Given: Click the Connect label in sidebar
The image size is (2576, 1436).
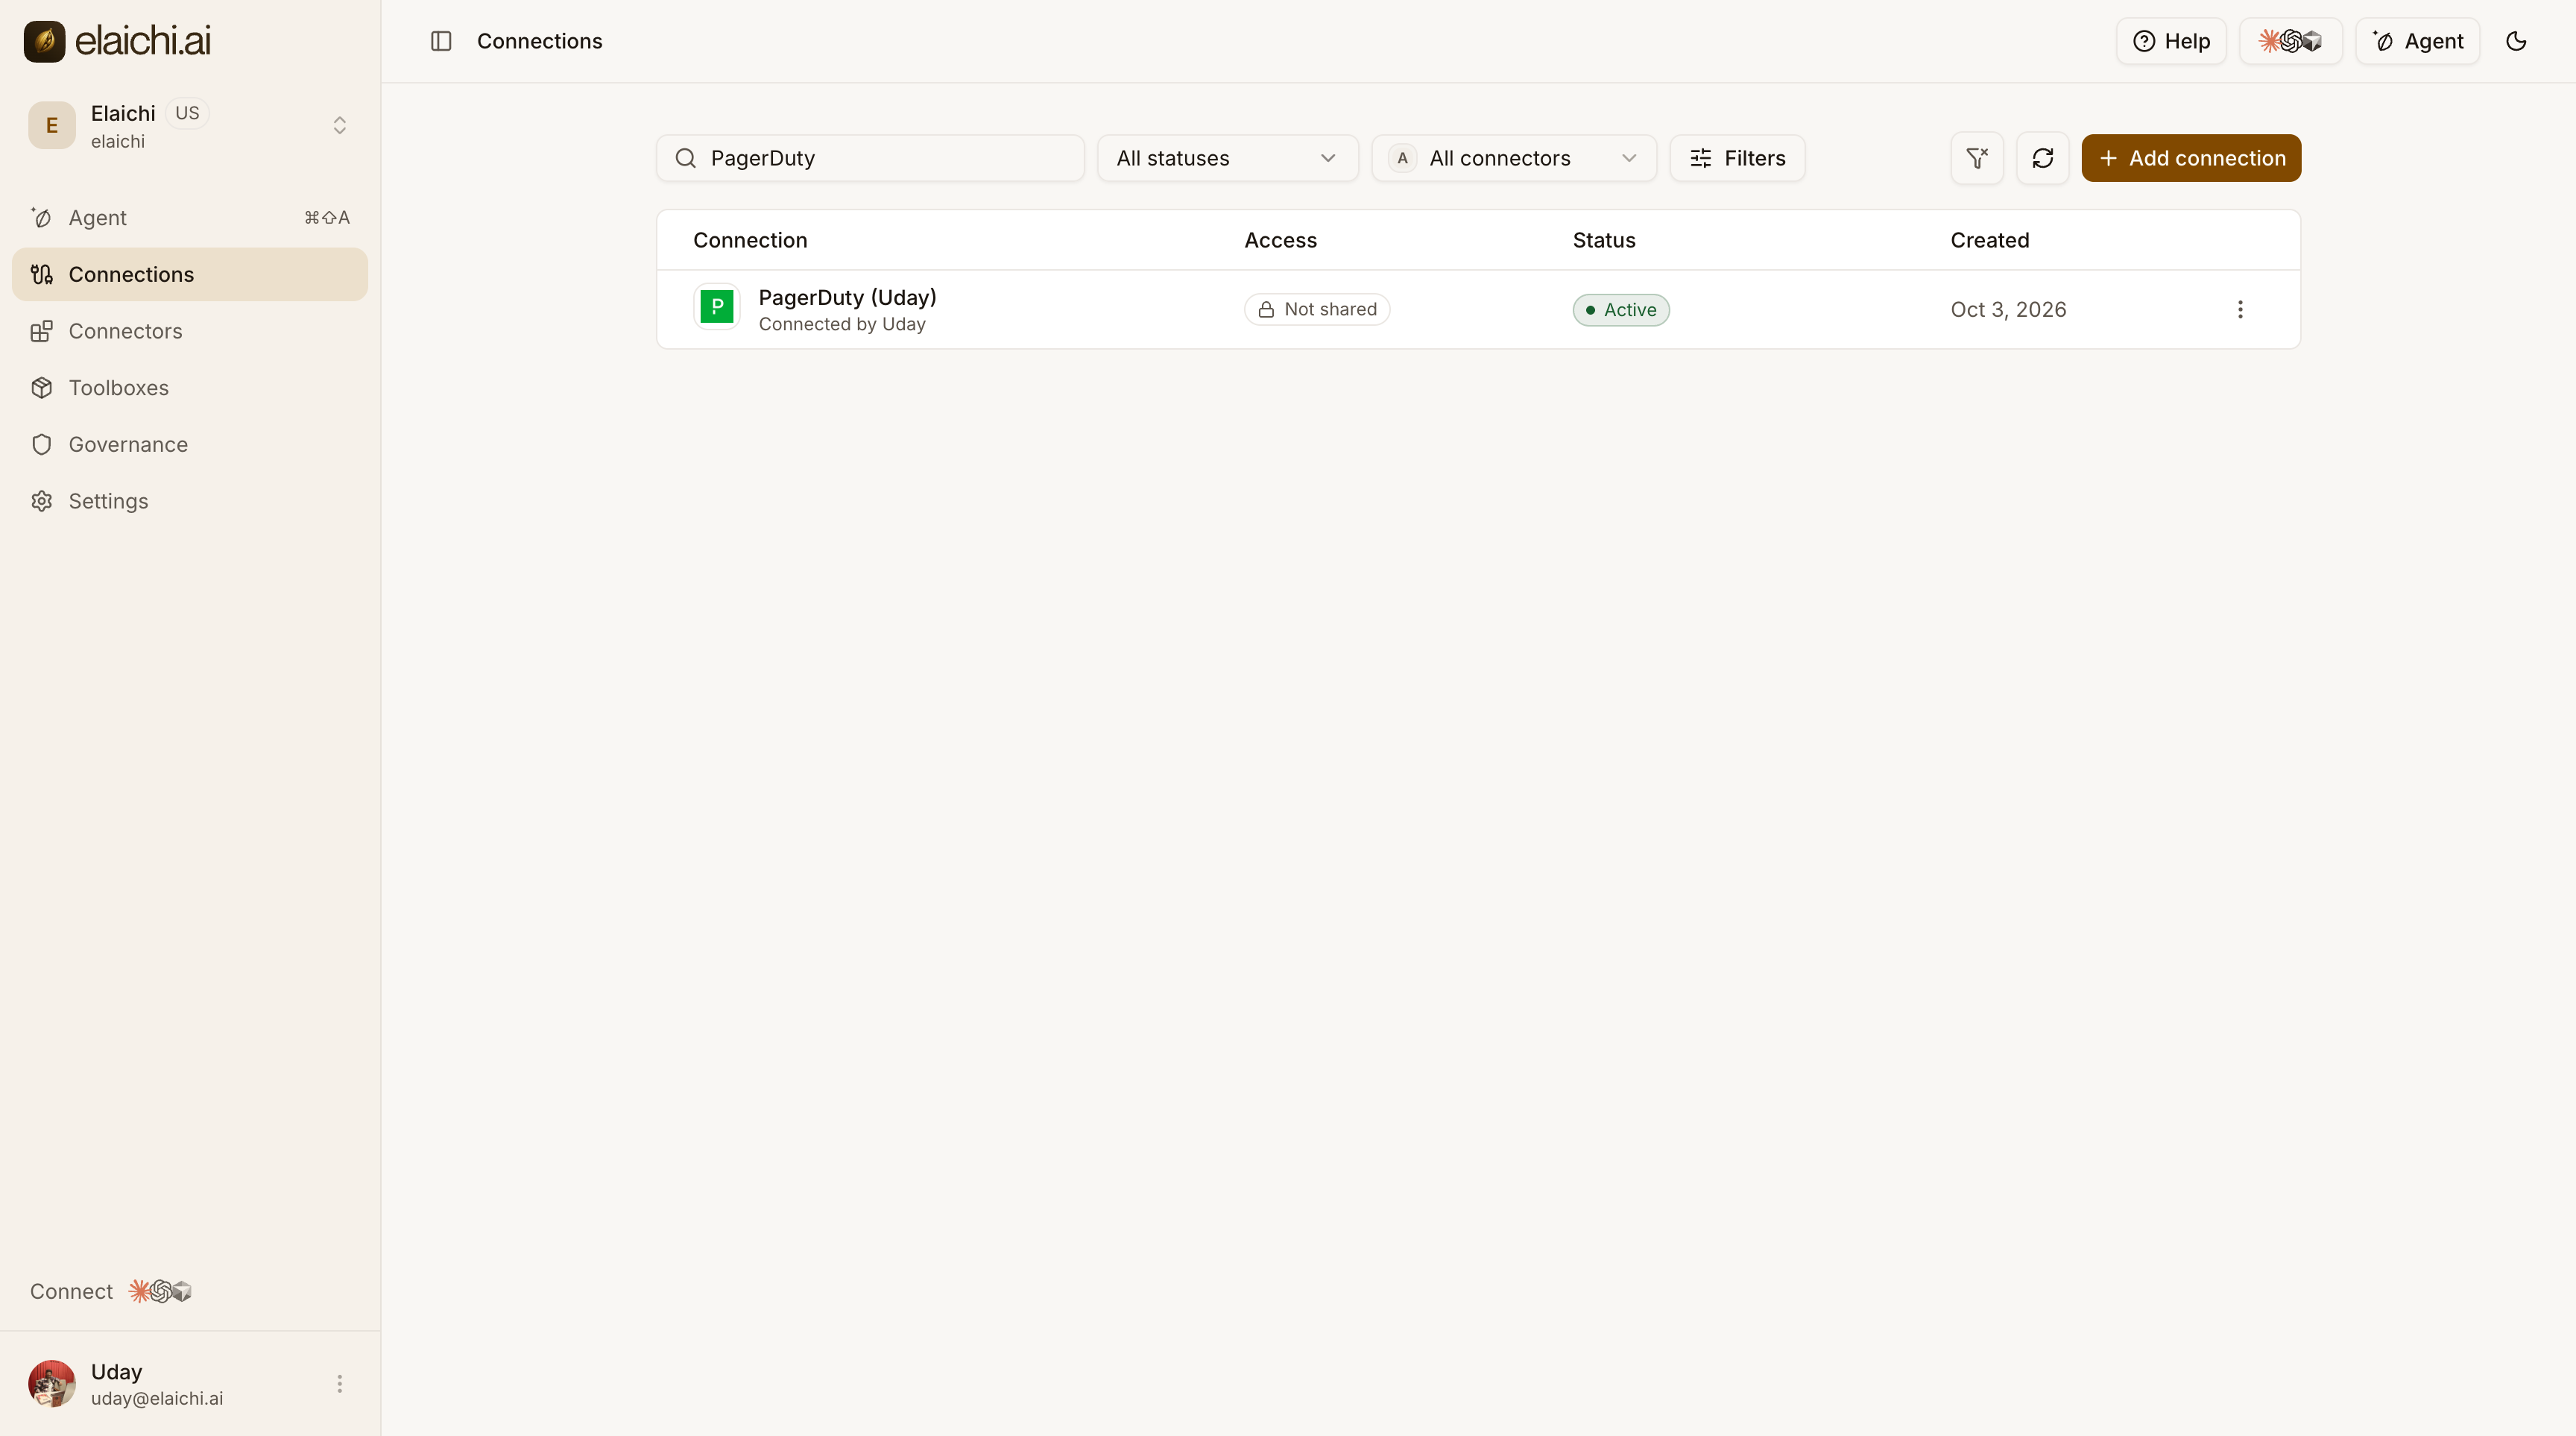Looking at the screenshot, I should click(71, 1291).
